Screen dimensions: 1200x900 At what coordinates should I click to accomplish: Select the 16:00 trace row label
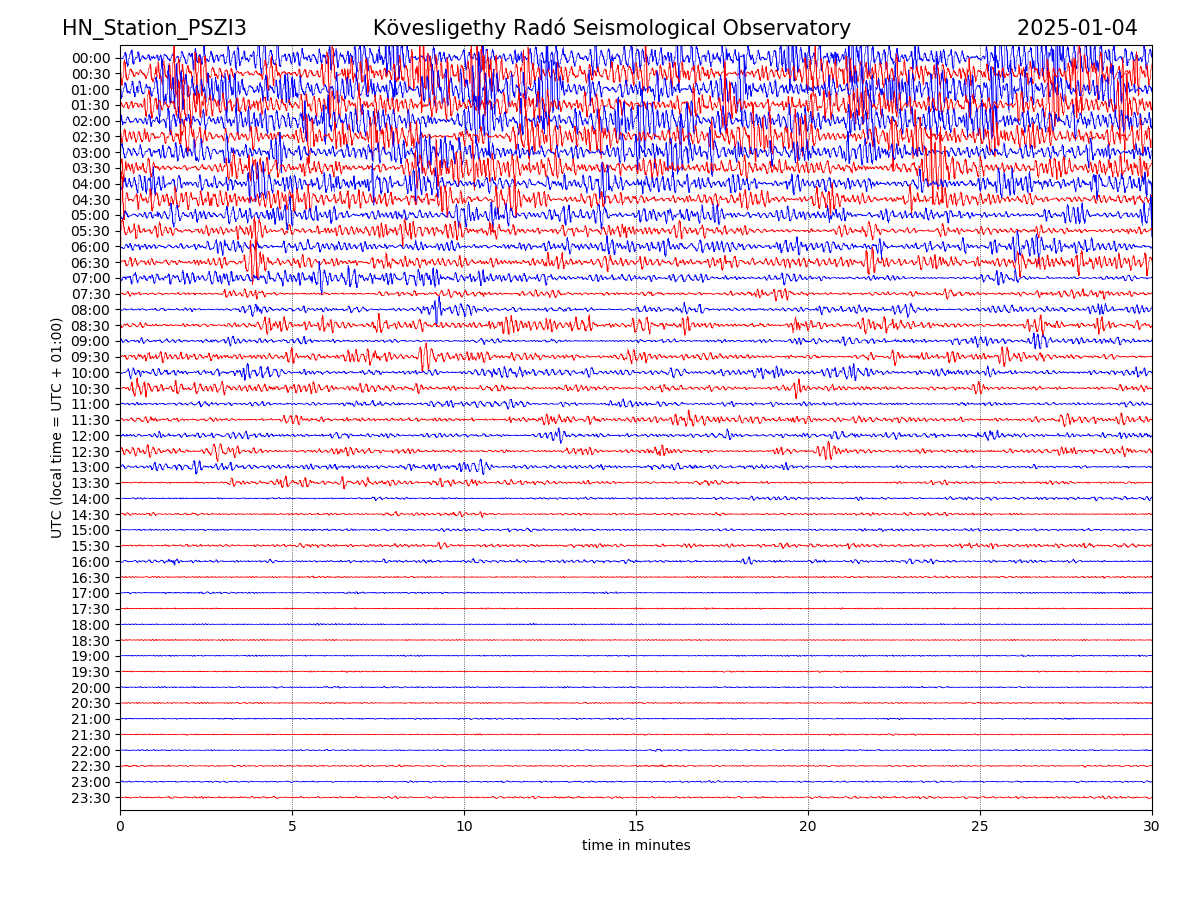90,562
